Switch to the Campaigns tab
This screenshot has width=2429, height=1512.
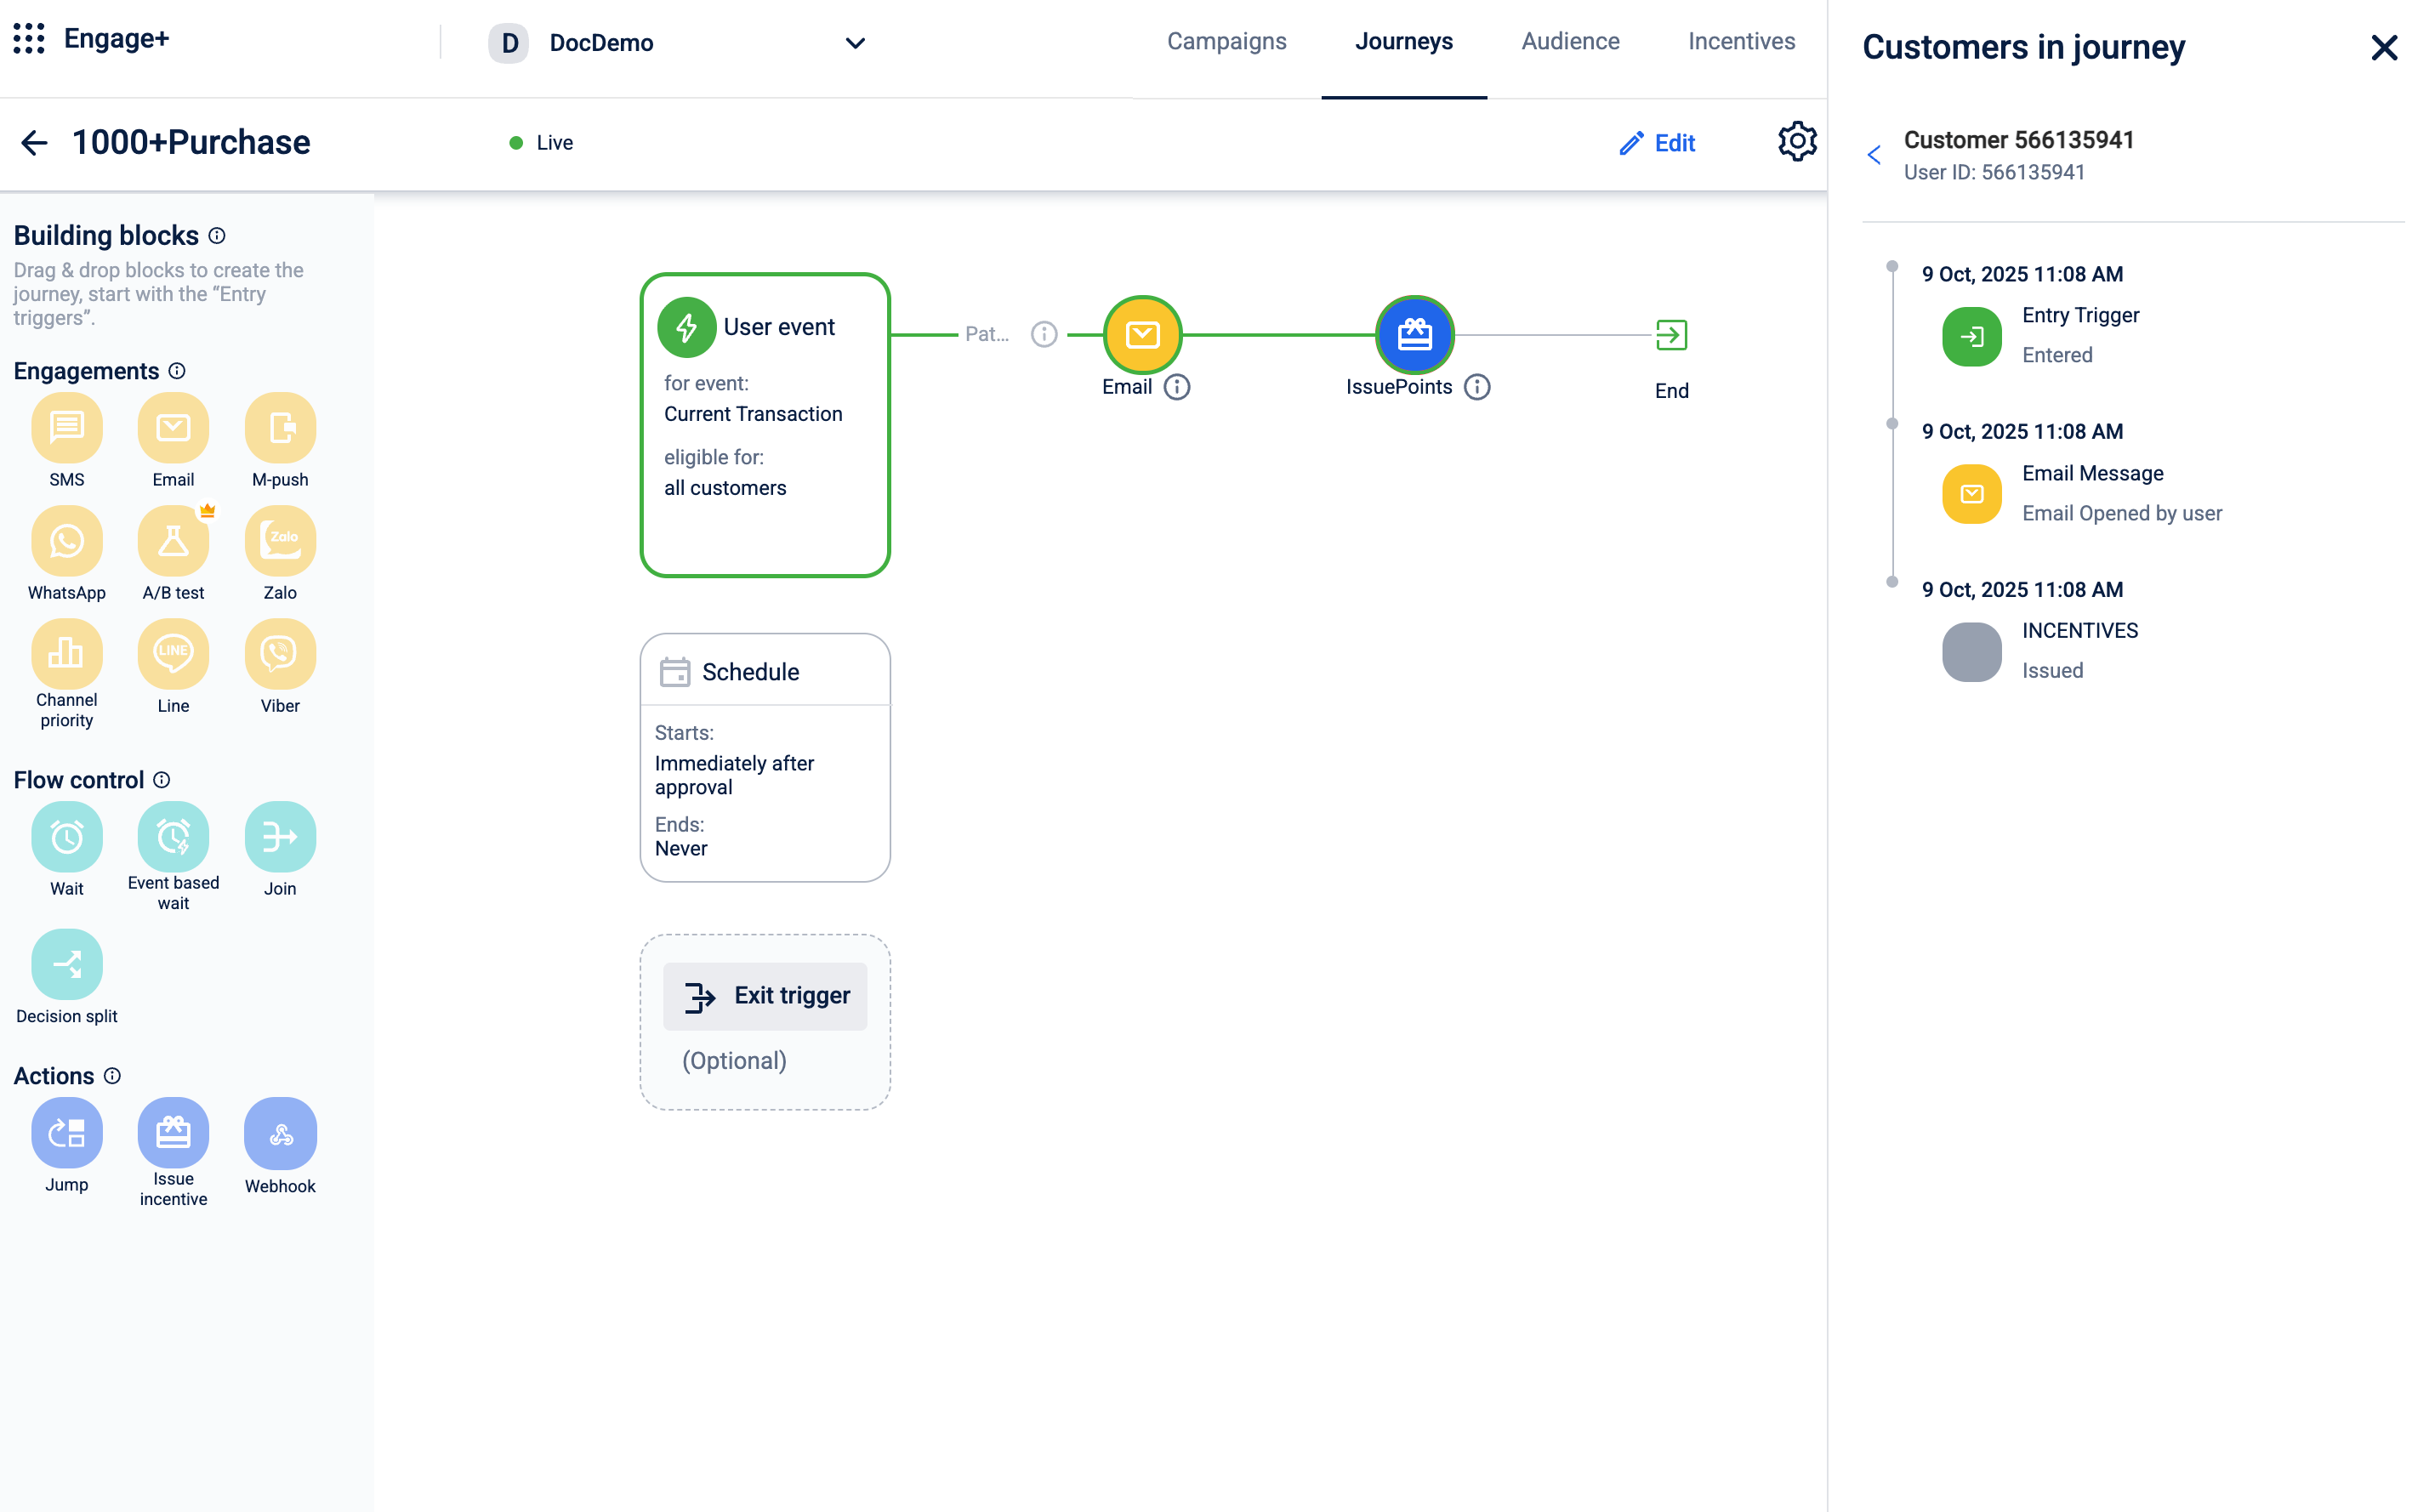[1226, 41]
